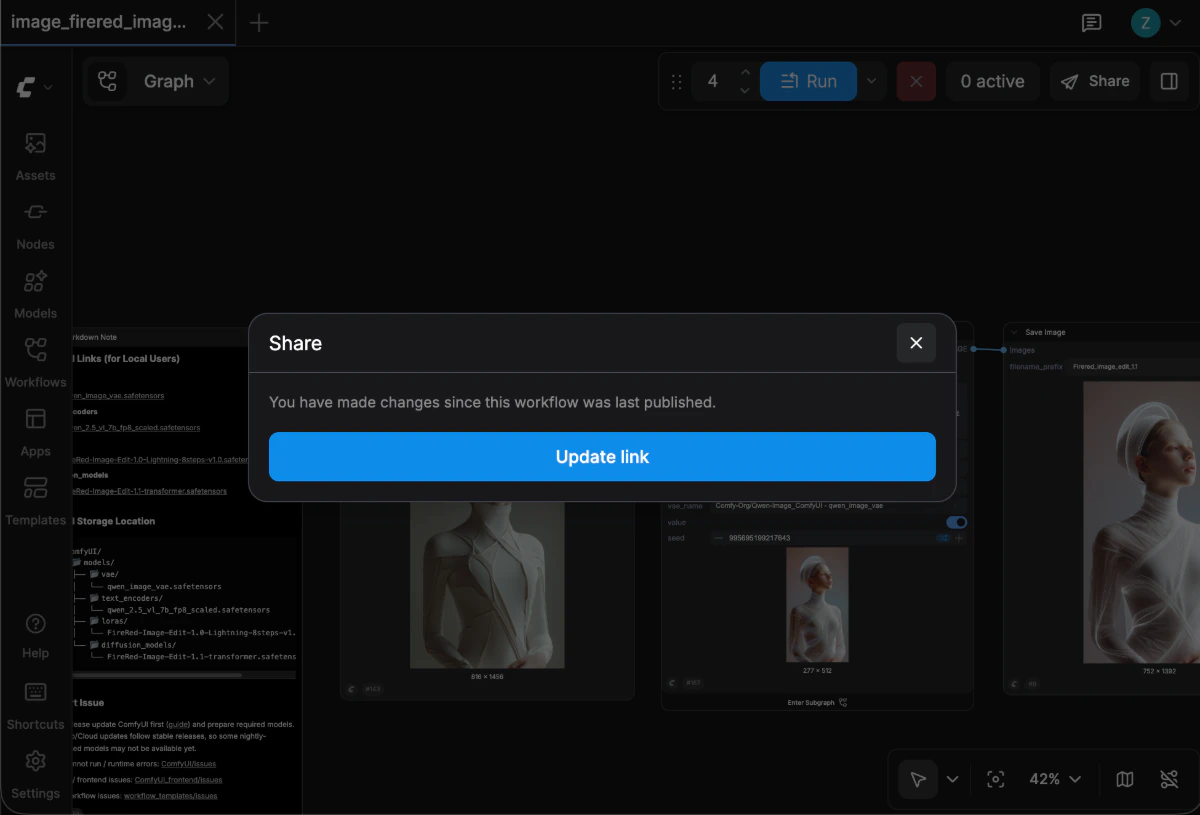Viewport: 1200px width, 815px height.
Task: Open the Models panel
Action: [35, 293]
